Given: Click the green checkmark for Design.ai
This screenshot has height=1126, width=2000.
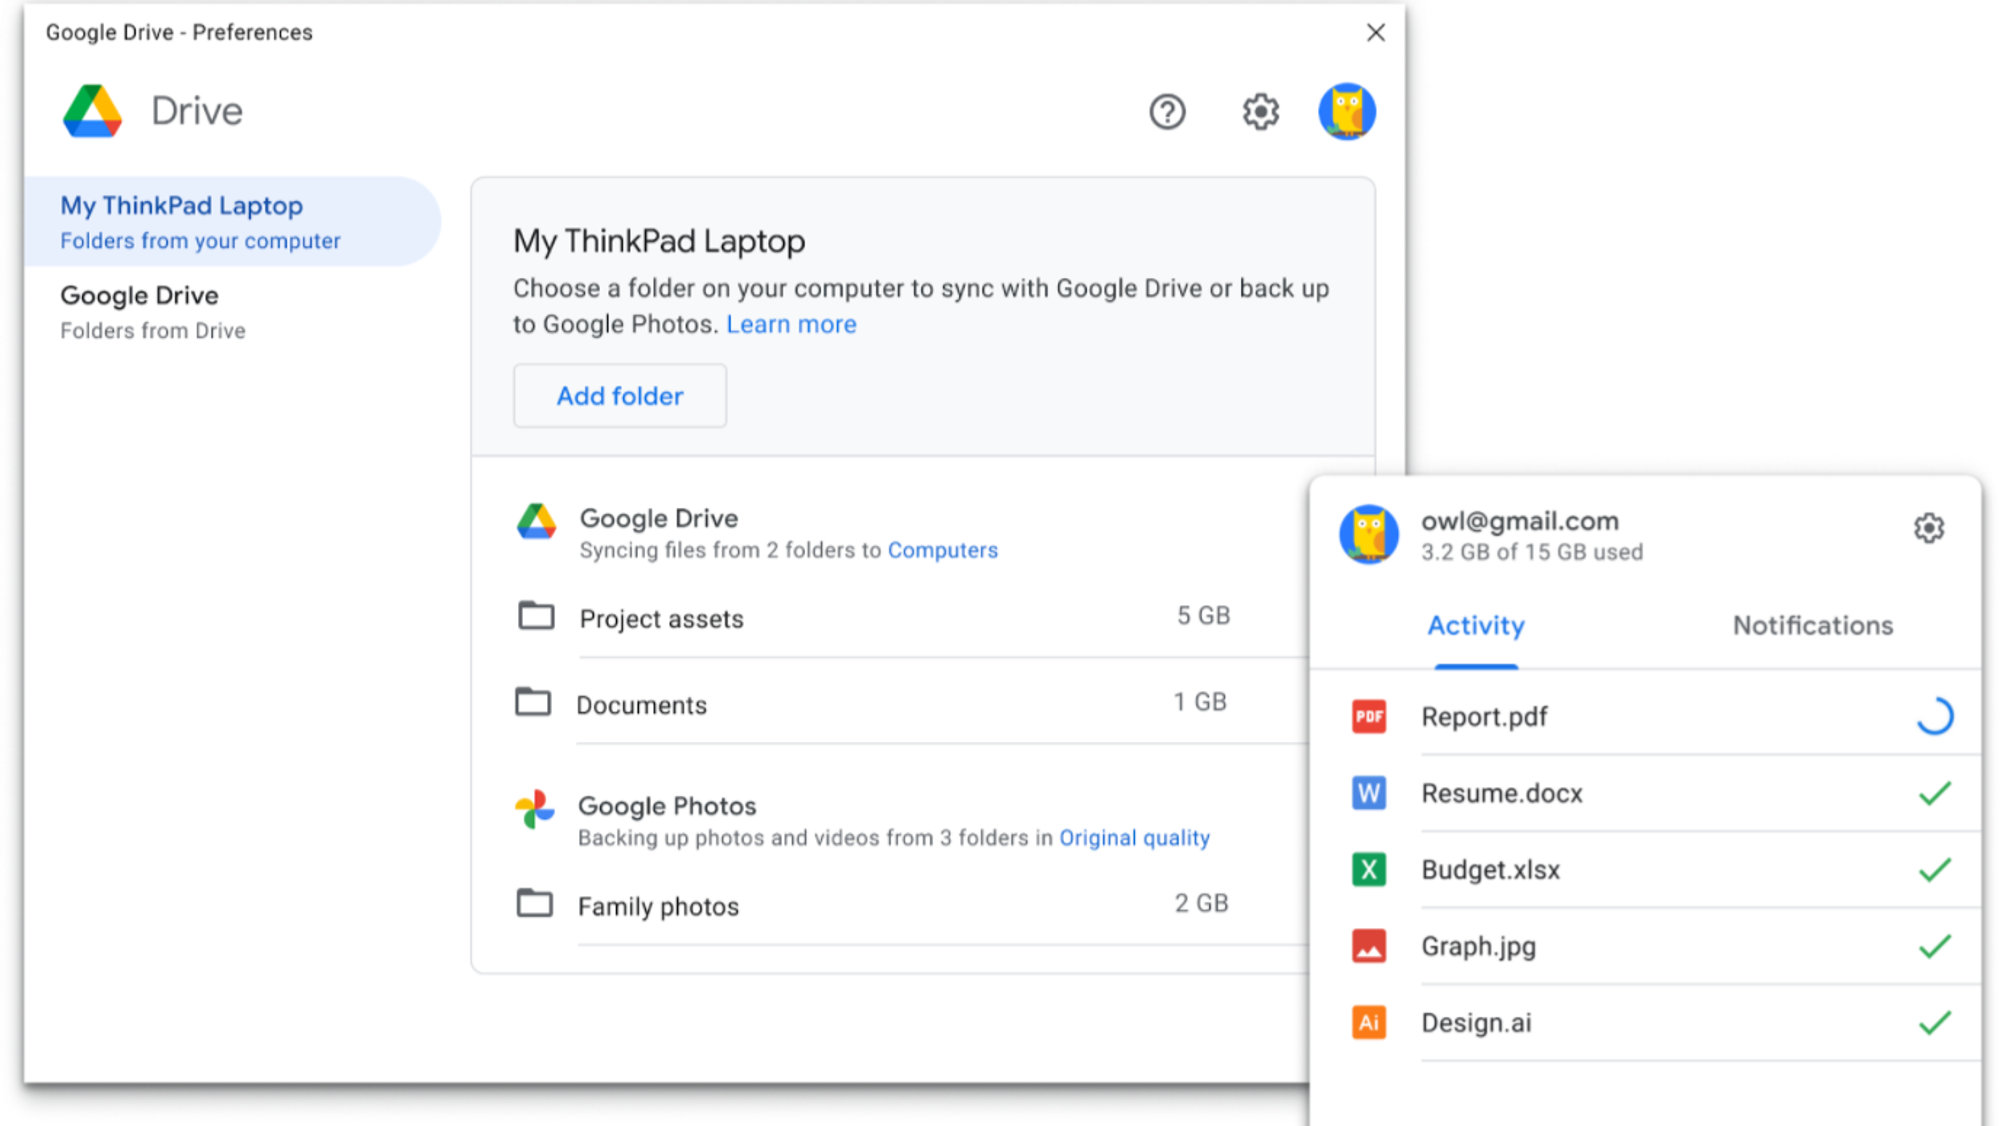Looking at the screenshot, I should [x=1935, y=1023].
